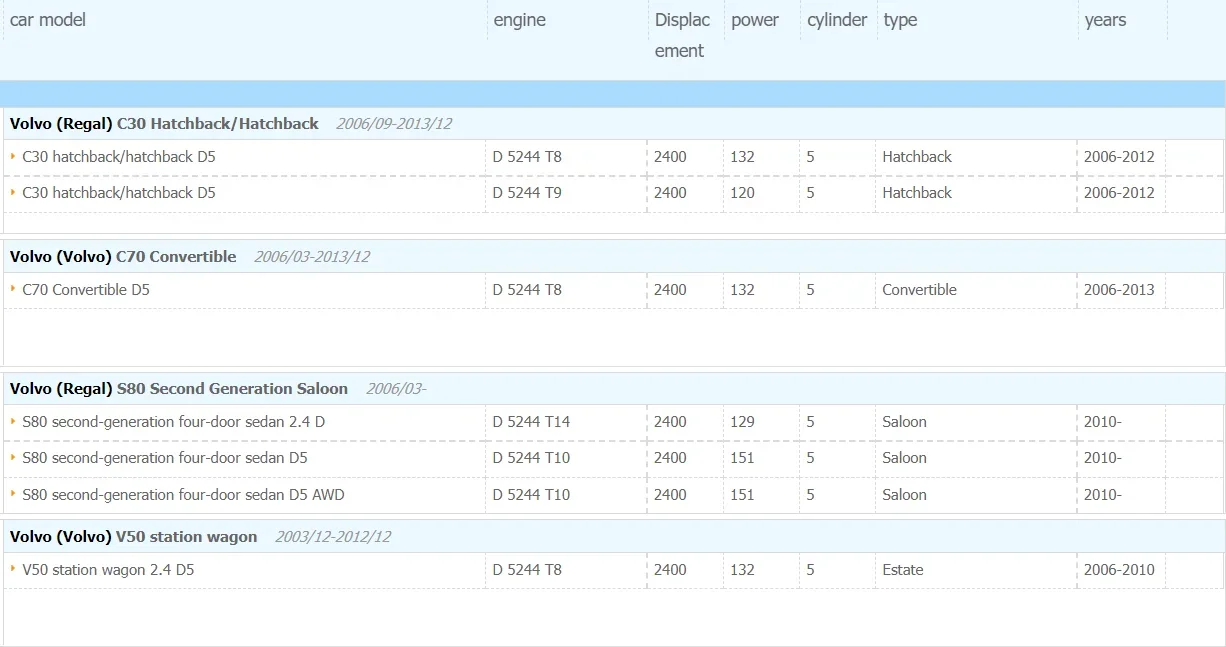The image size is (1226, 647).
Task: Select the 'engine' column header
Action: [x=520, y=20]
